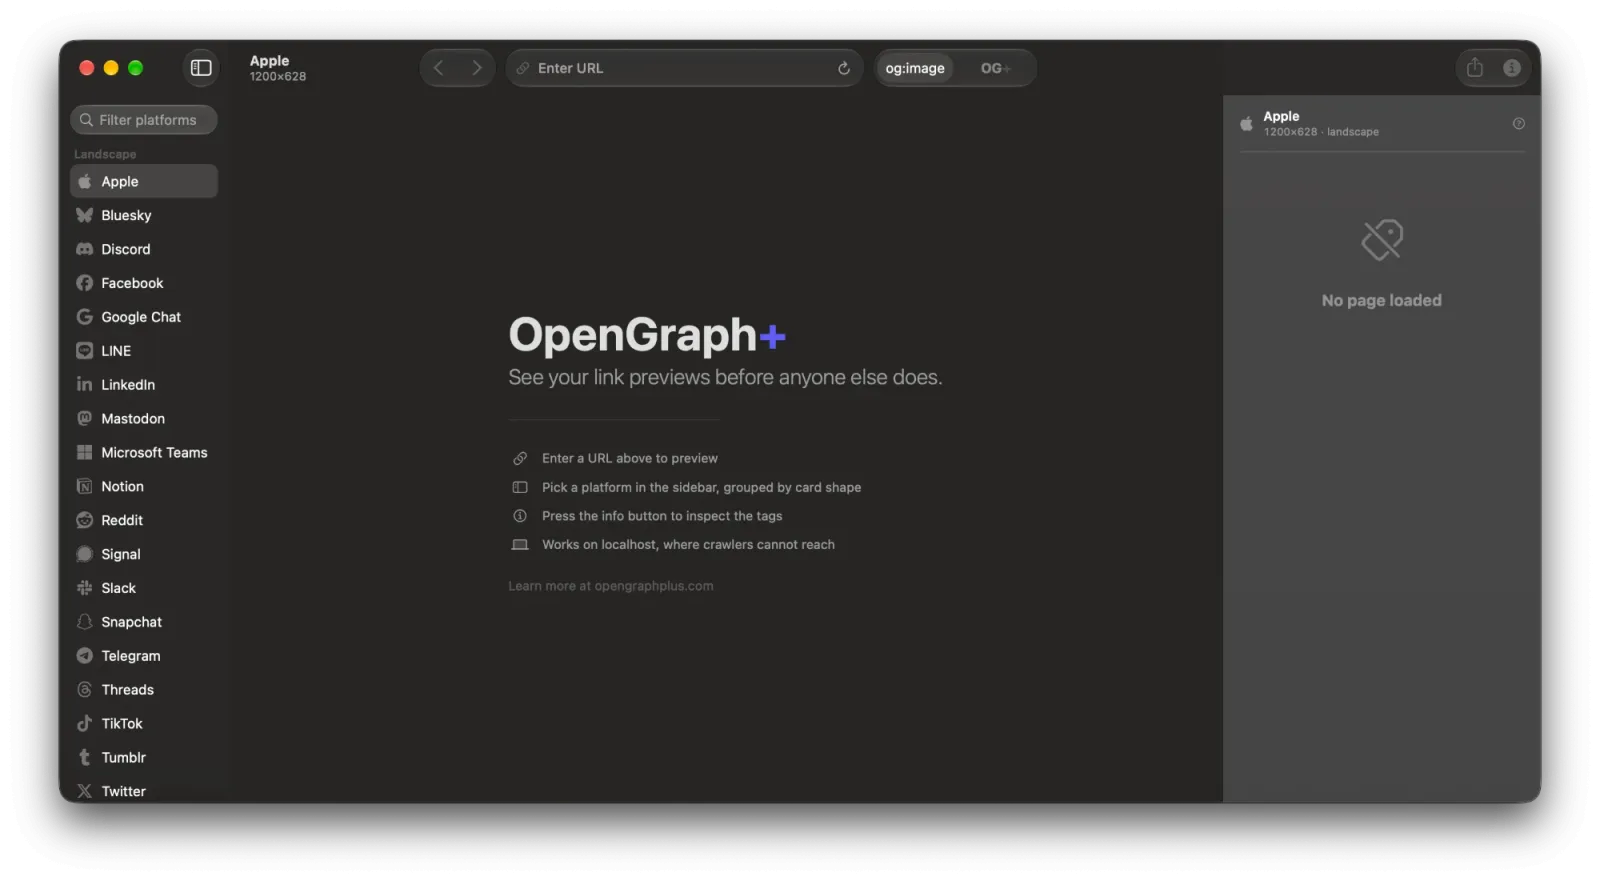Image resolution: width=1600 pixels, height=881 pixels.
Task: Choose Signal from the platform list
Action: coord(144,554)
